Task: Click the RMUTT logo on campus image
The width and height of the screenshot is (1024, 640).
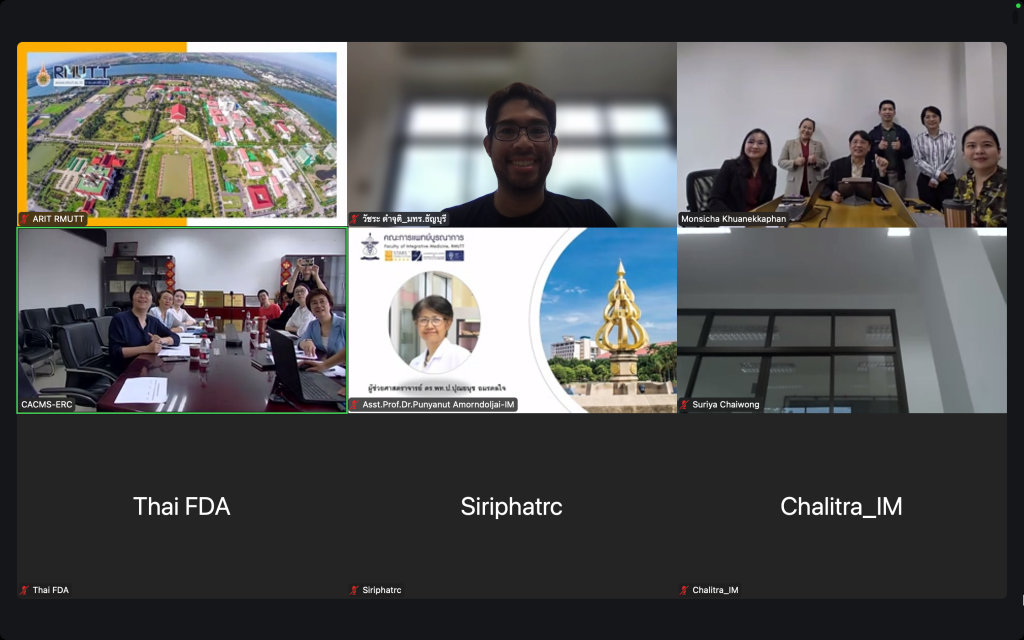Action: coord(60,74)
